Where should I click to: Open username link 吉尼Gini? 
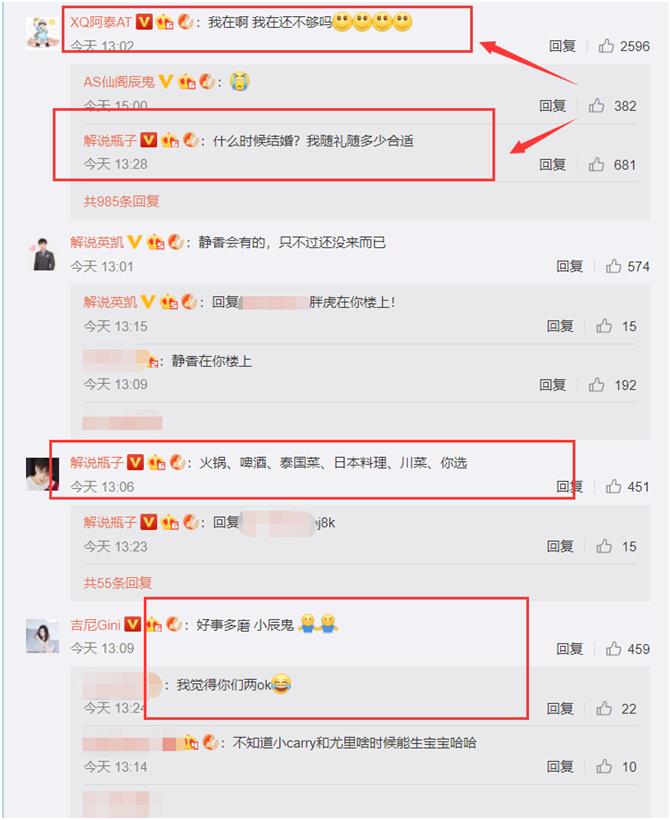point(96,624)
